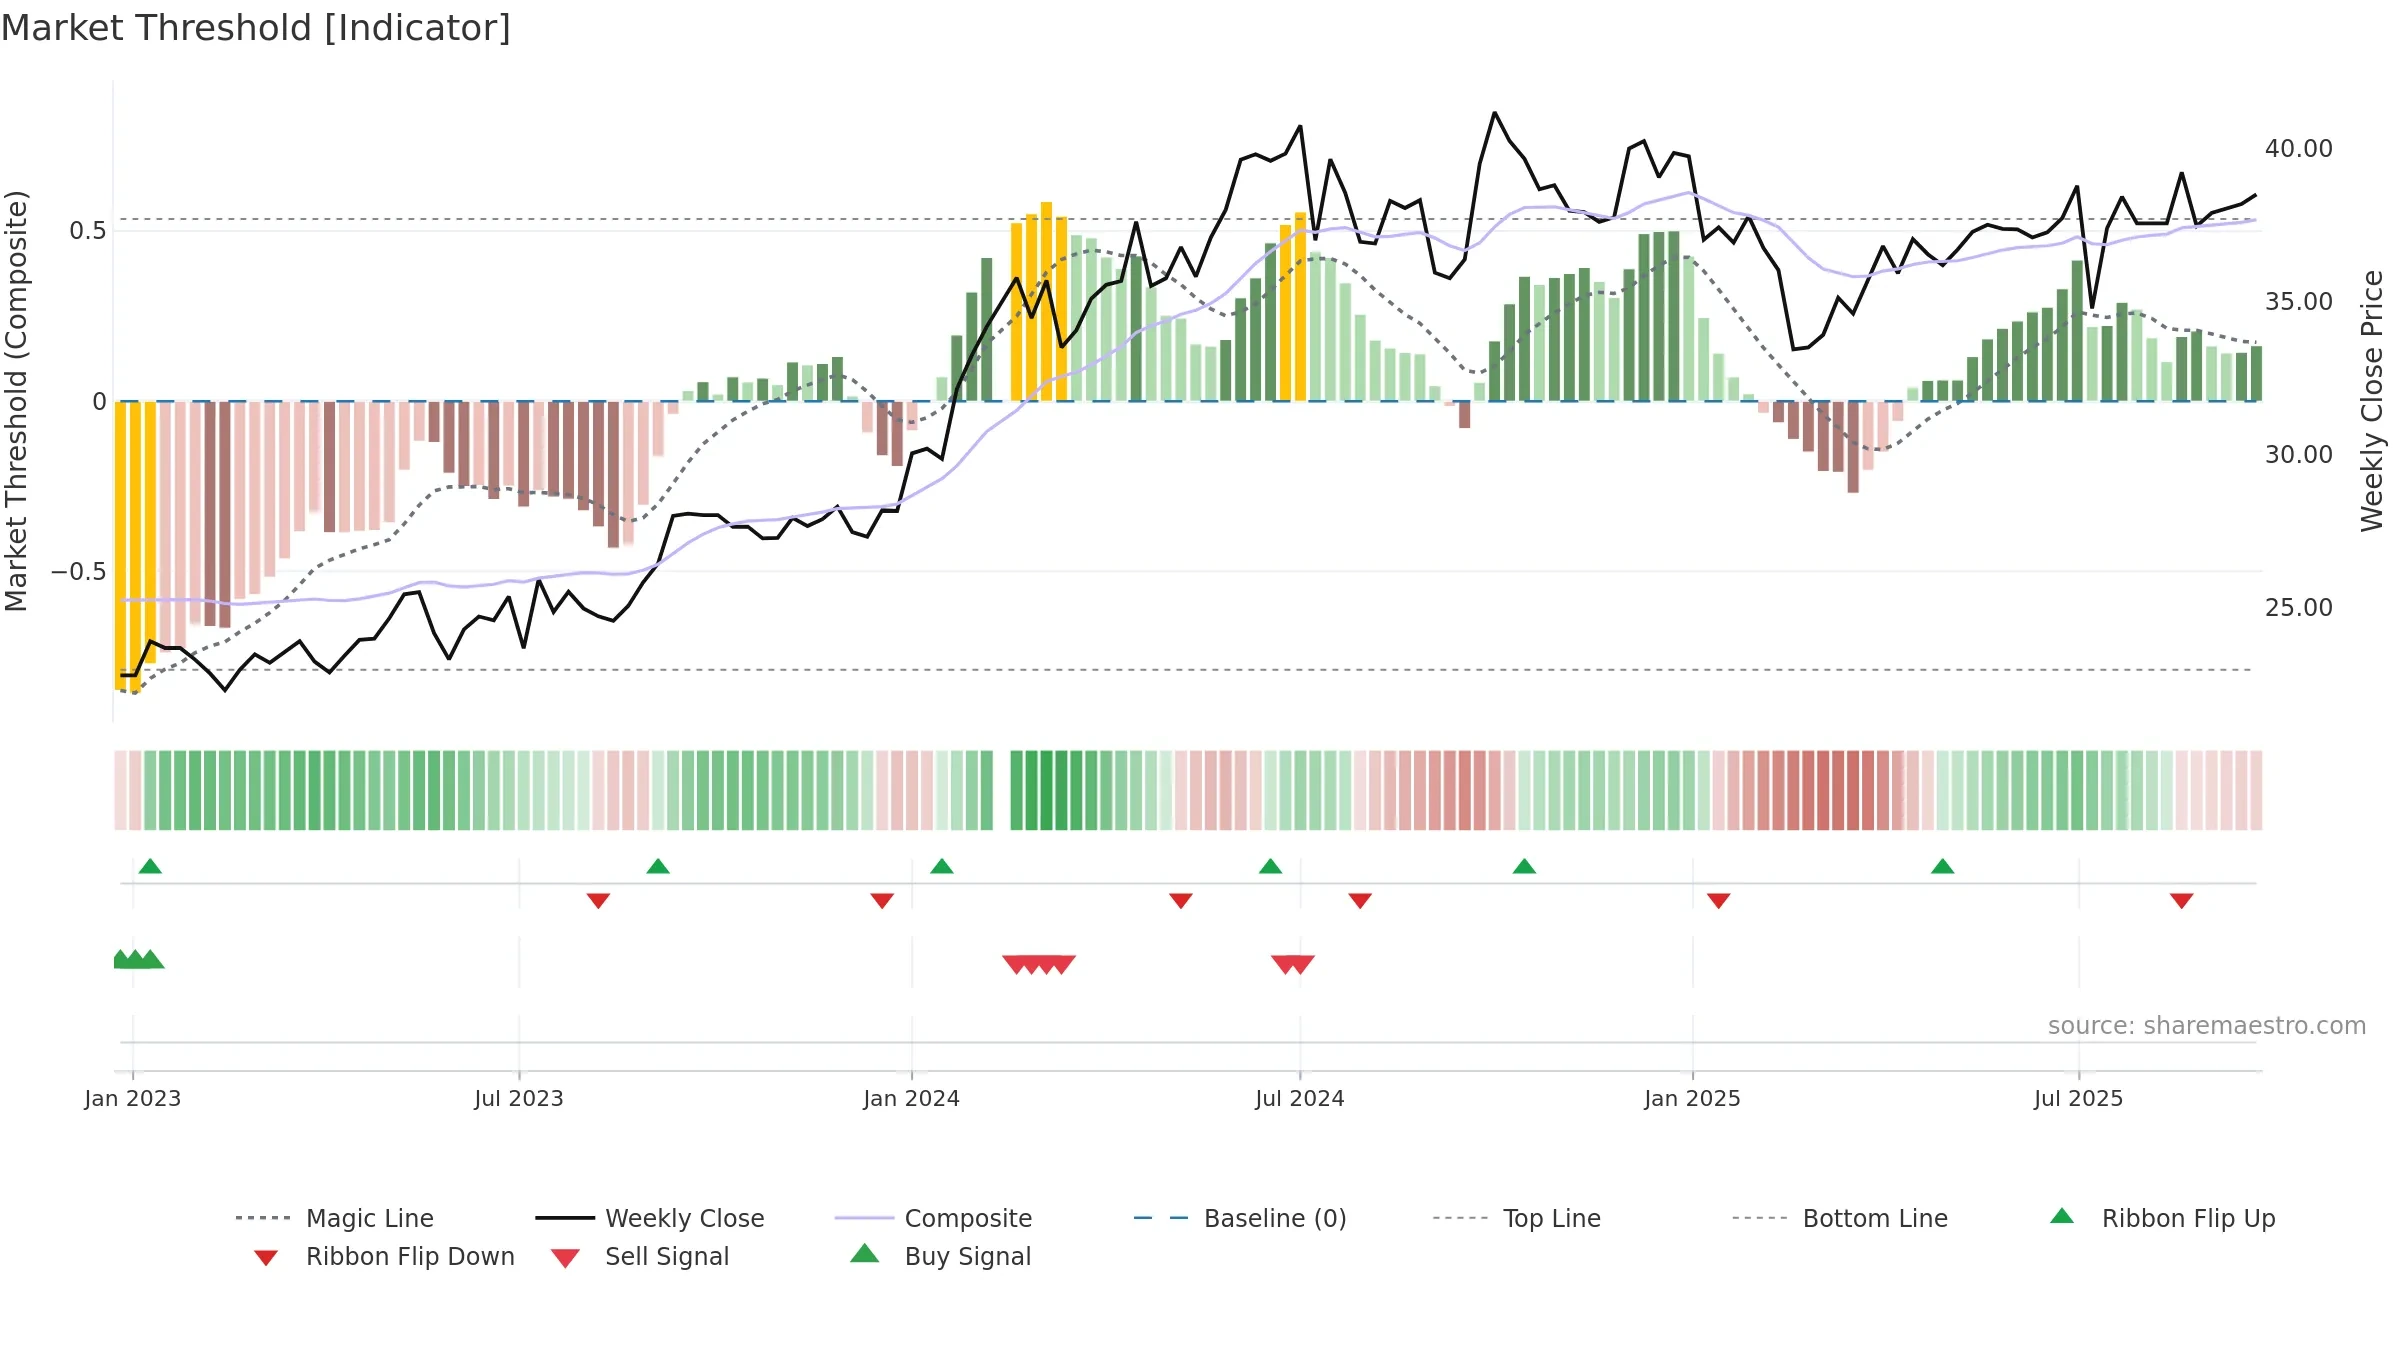Image resolution: width=2400 pixels, height=1350 pixels.
Task: Click the 40.00 price axis label
Action: tap(2298, 149)
